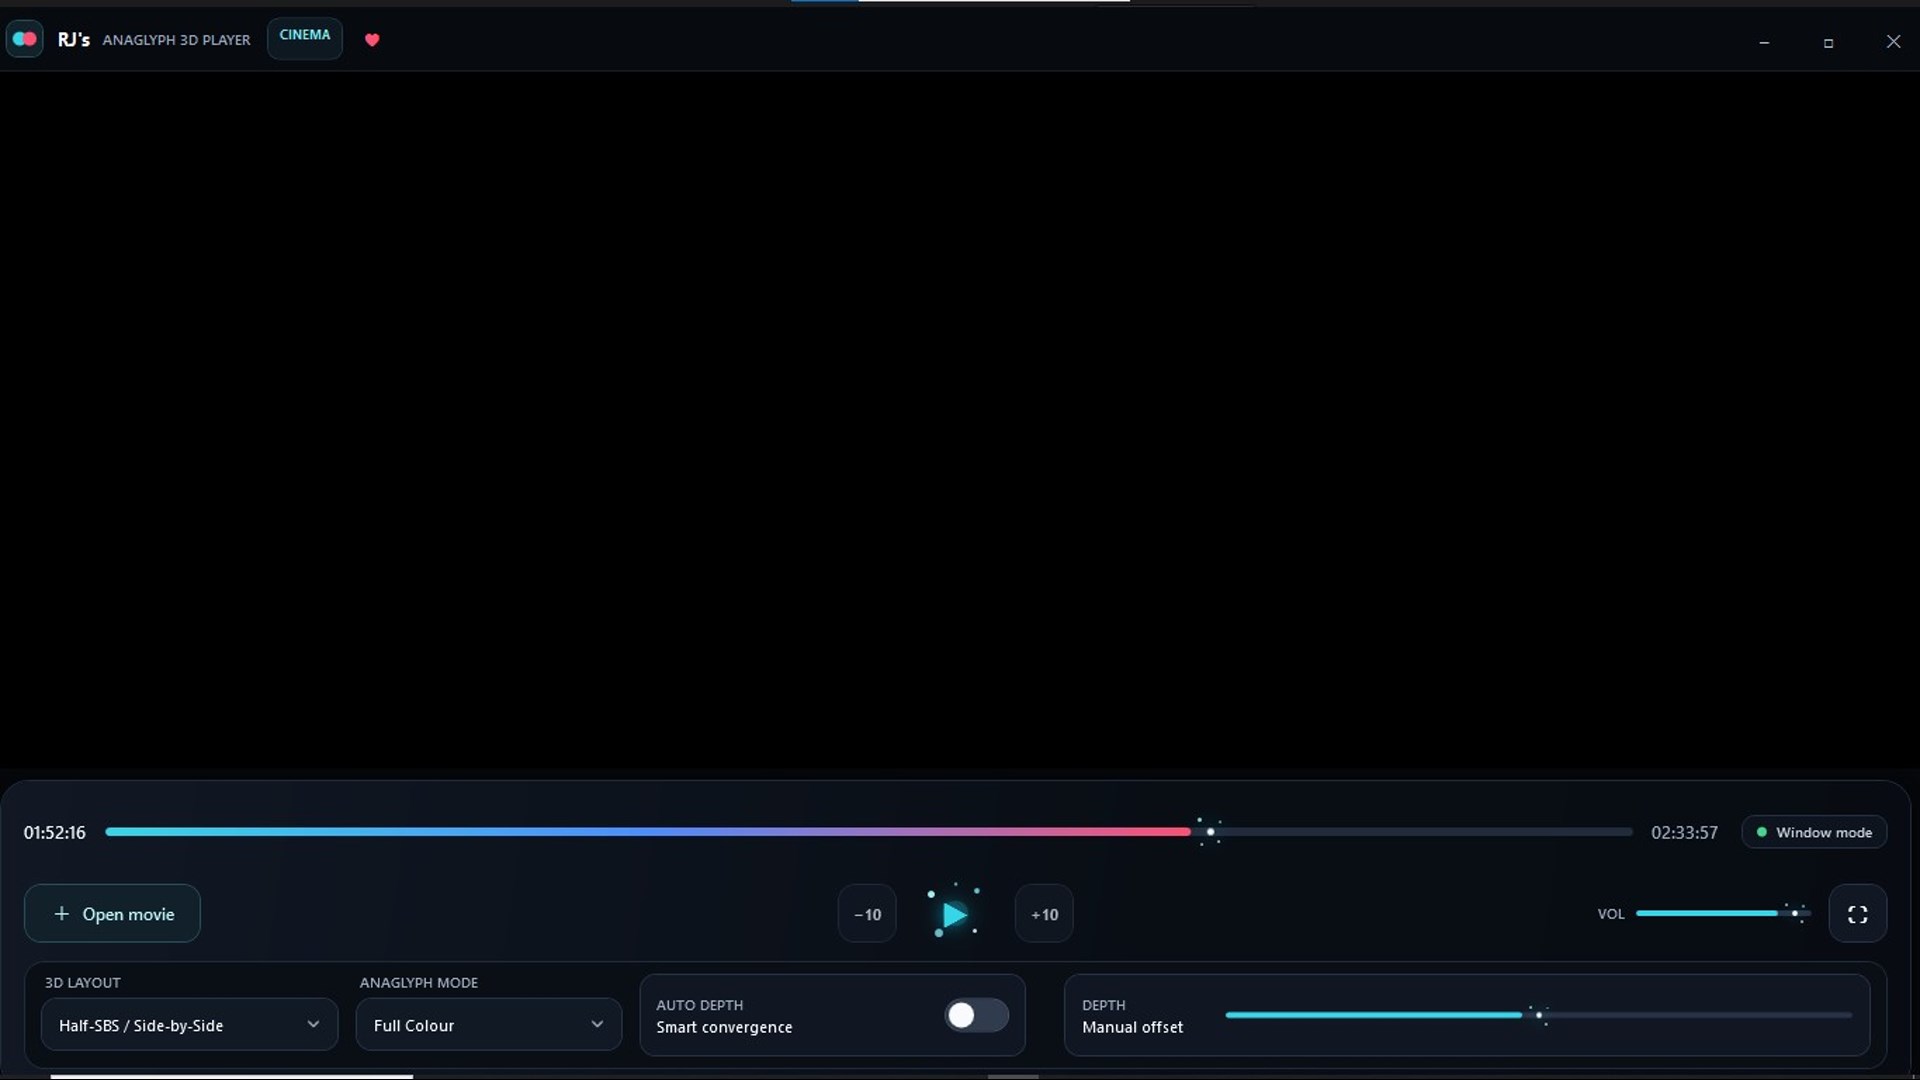Skip back with the −10 button
Image resolution: width=1920 pixels, height=1080 pixels.
coord(867,914)
